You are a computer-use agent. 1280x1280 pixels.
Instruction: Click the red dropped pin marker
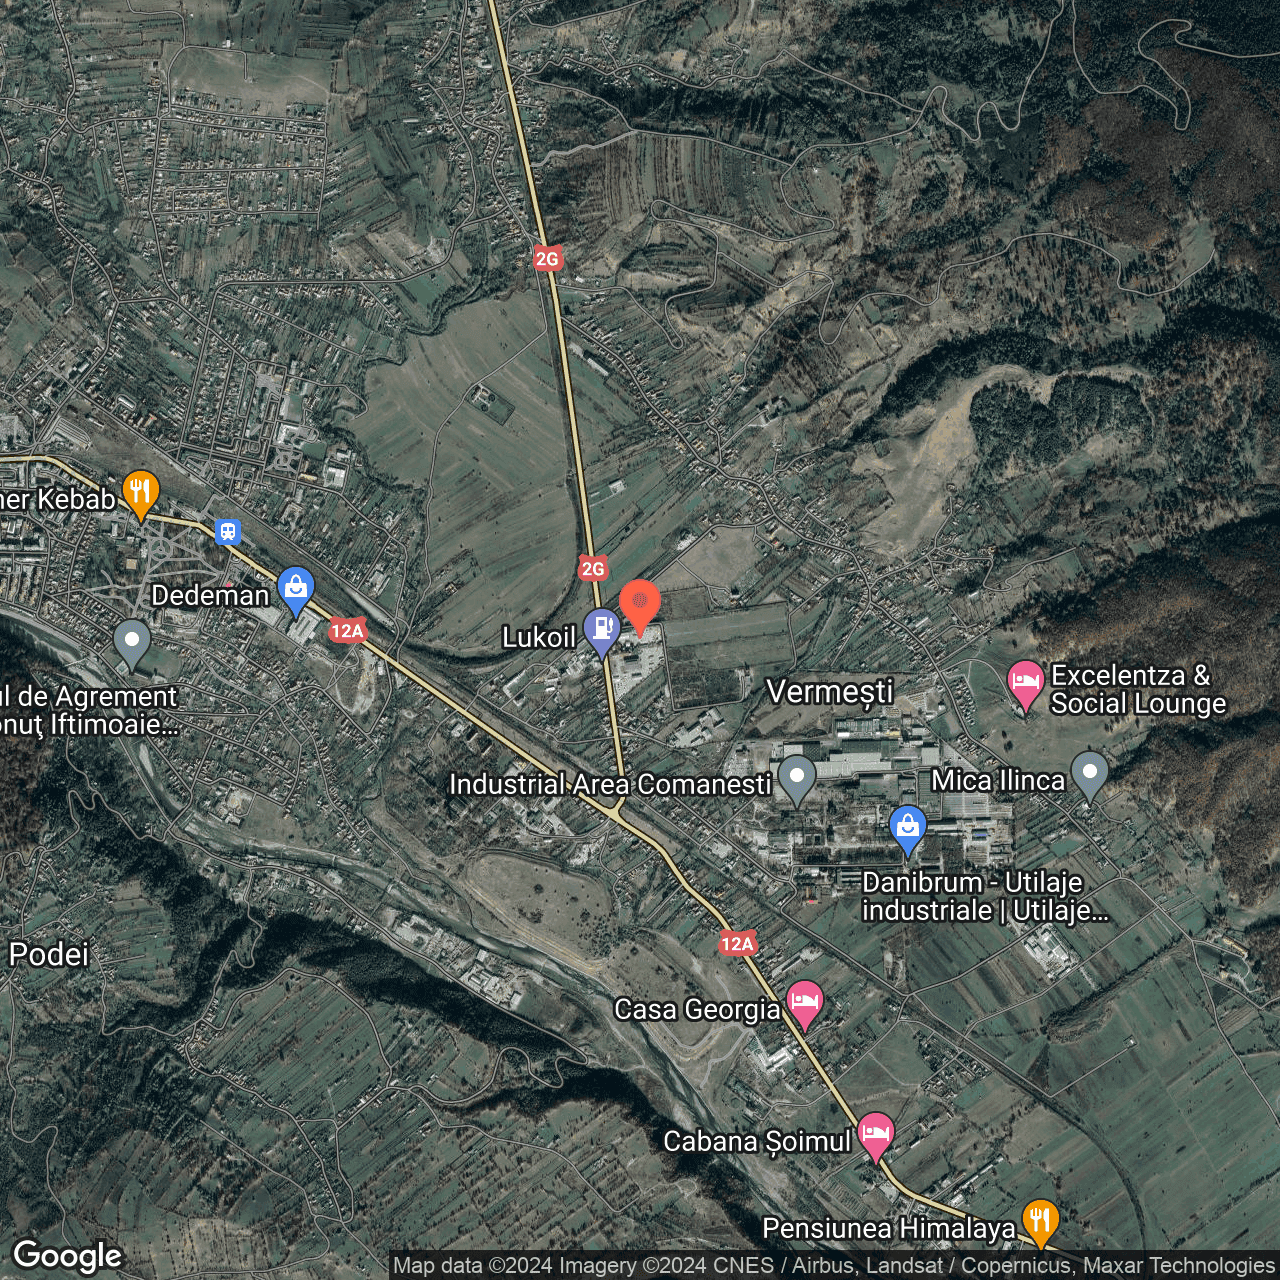[640, 604]
